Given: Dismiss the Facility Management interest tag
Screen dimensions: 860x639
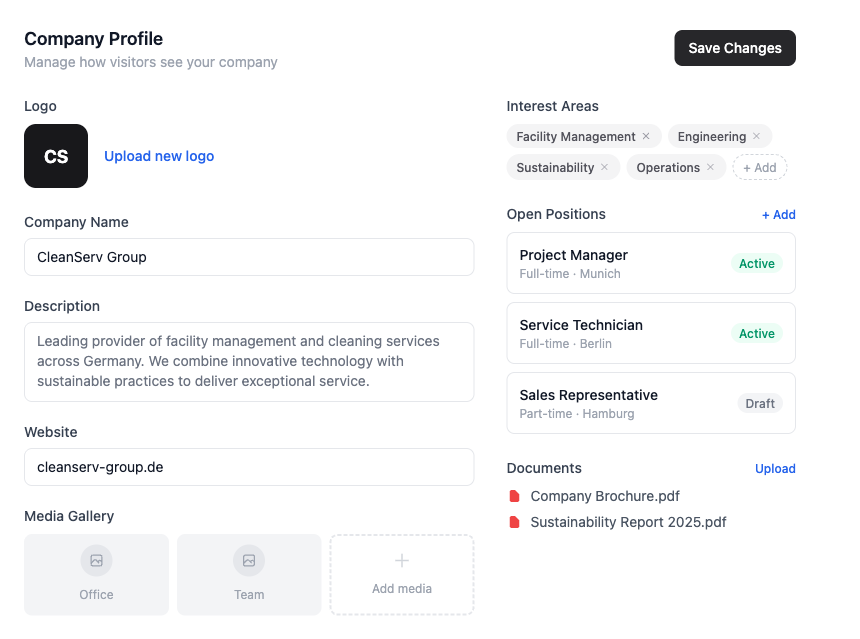Looking at the screenshot, I should tap(647, 136).
